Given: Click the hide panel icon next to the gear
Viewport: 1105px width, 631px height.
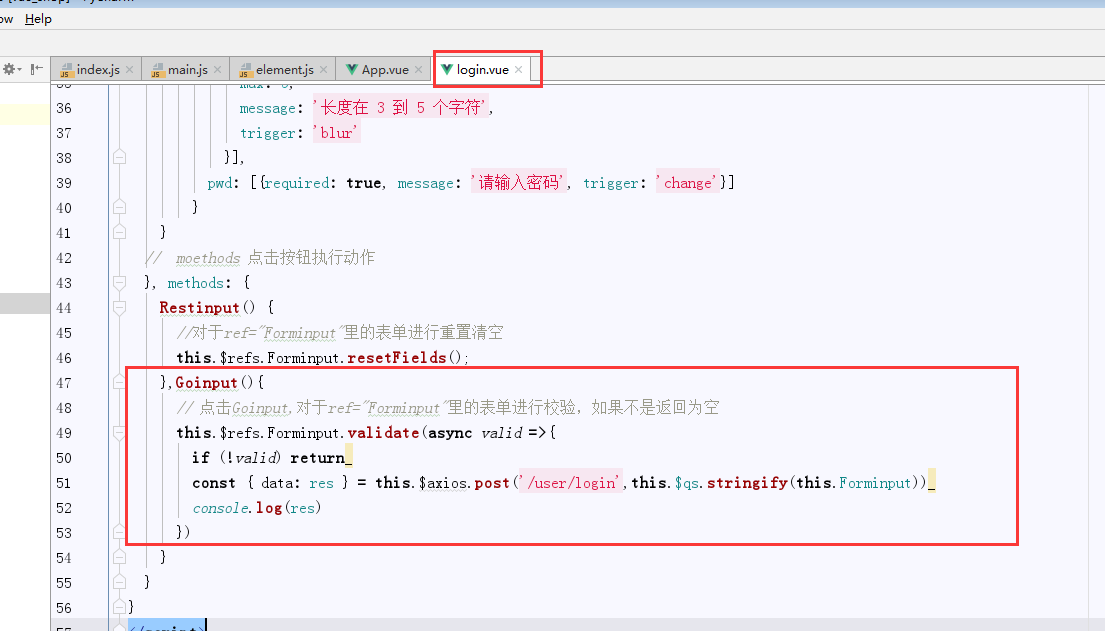Looking at the screenshot, I should pyautogui.click(x=37, y=69).
